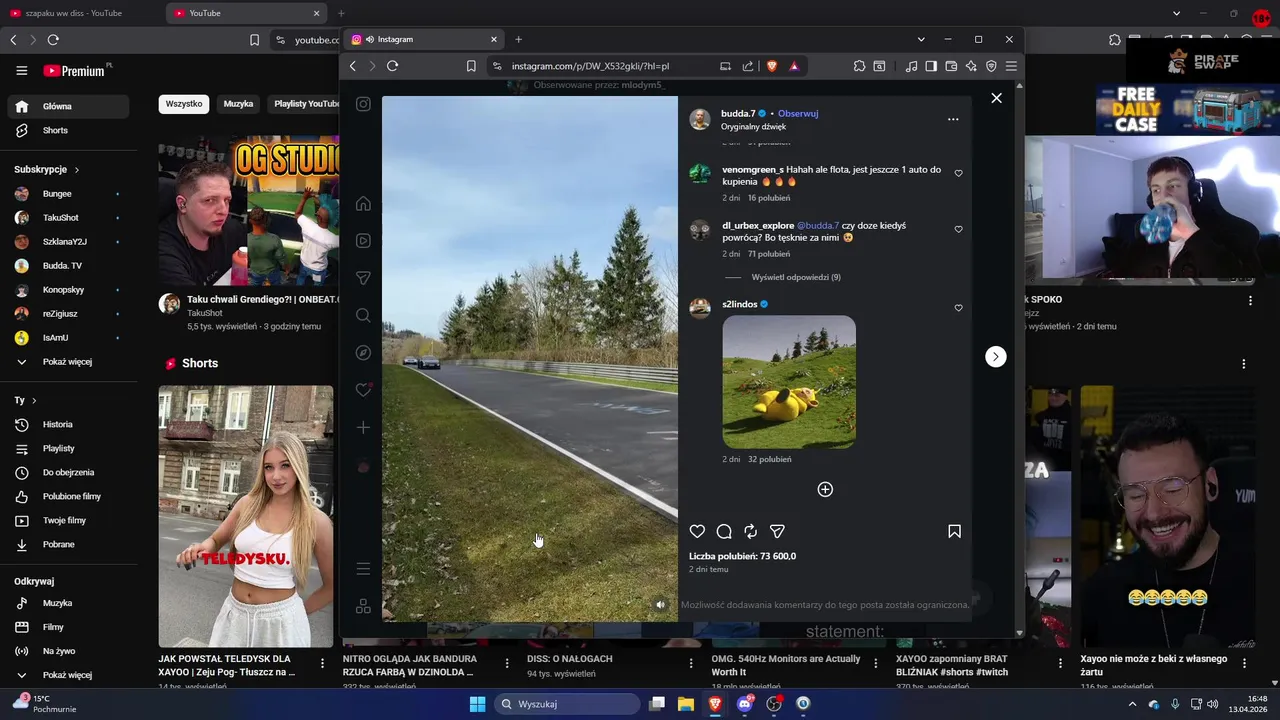Click the Wyszukaj taskbar search box

pyautogui.click(x=567, y=704)
